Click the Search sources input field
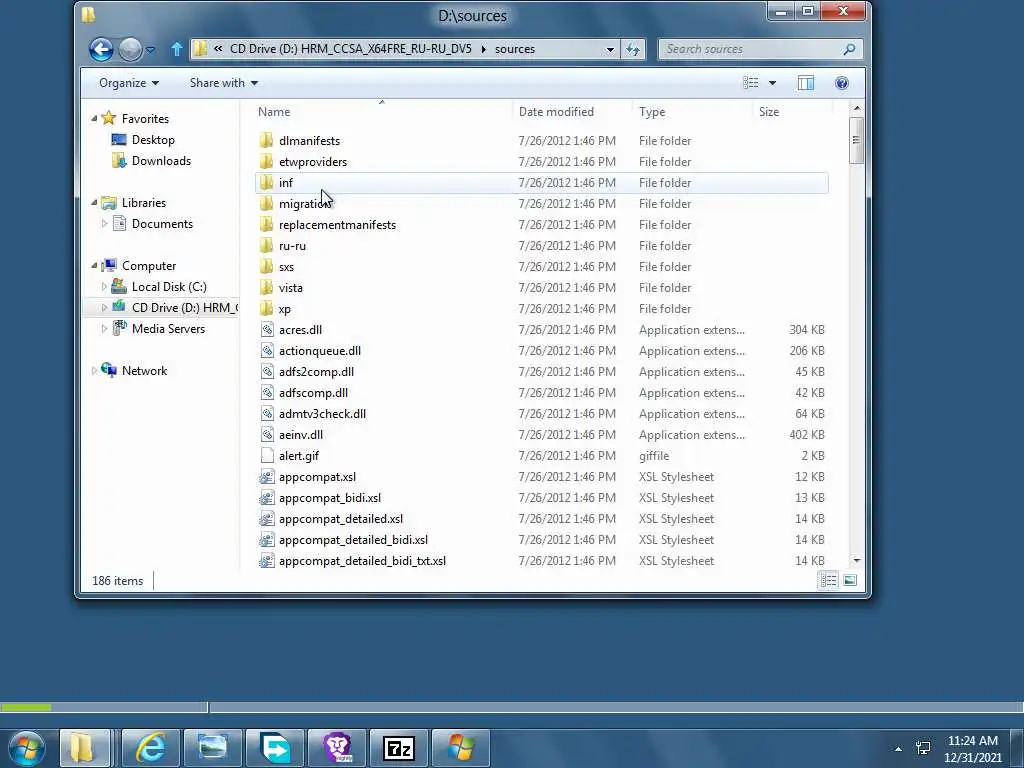This screenshot has width=1024, height=768. [x=750, y=49]
